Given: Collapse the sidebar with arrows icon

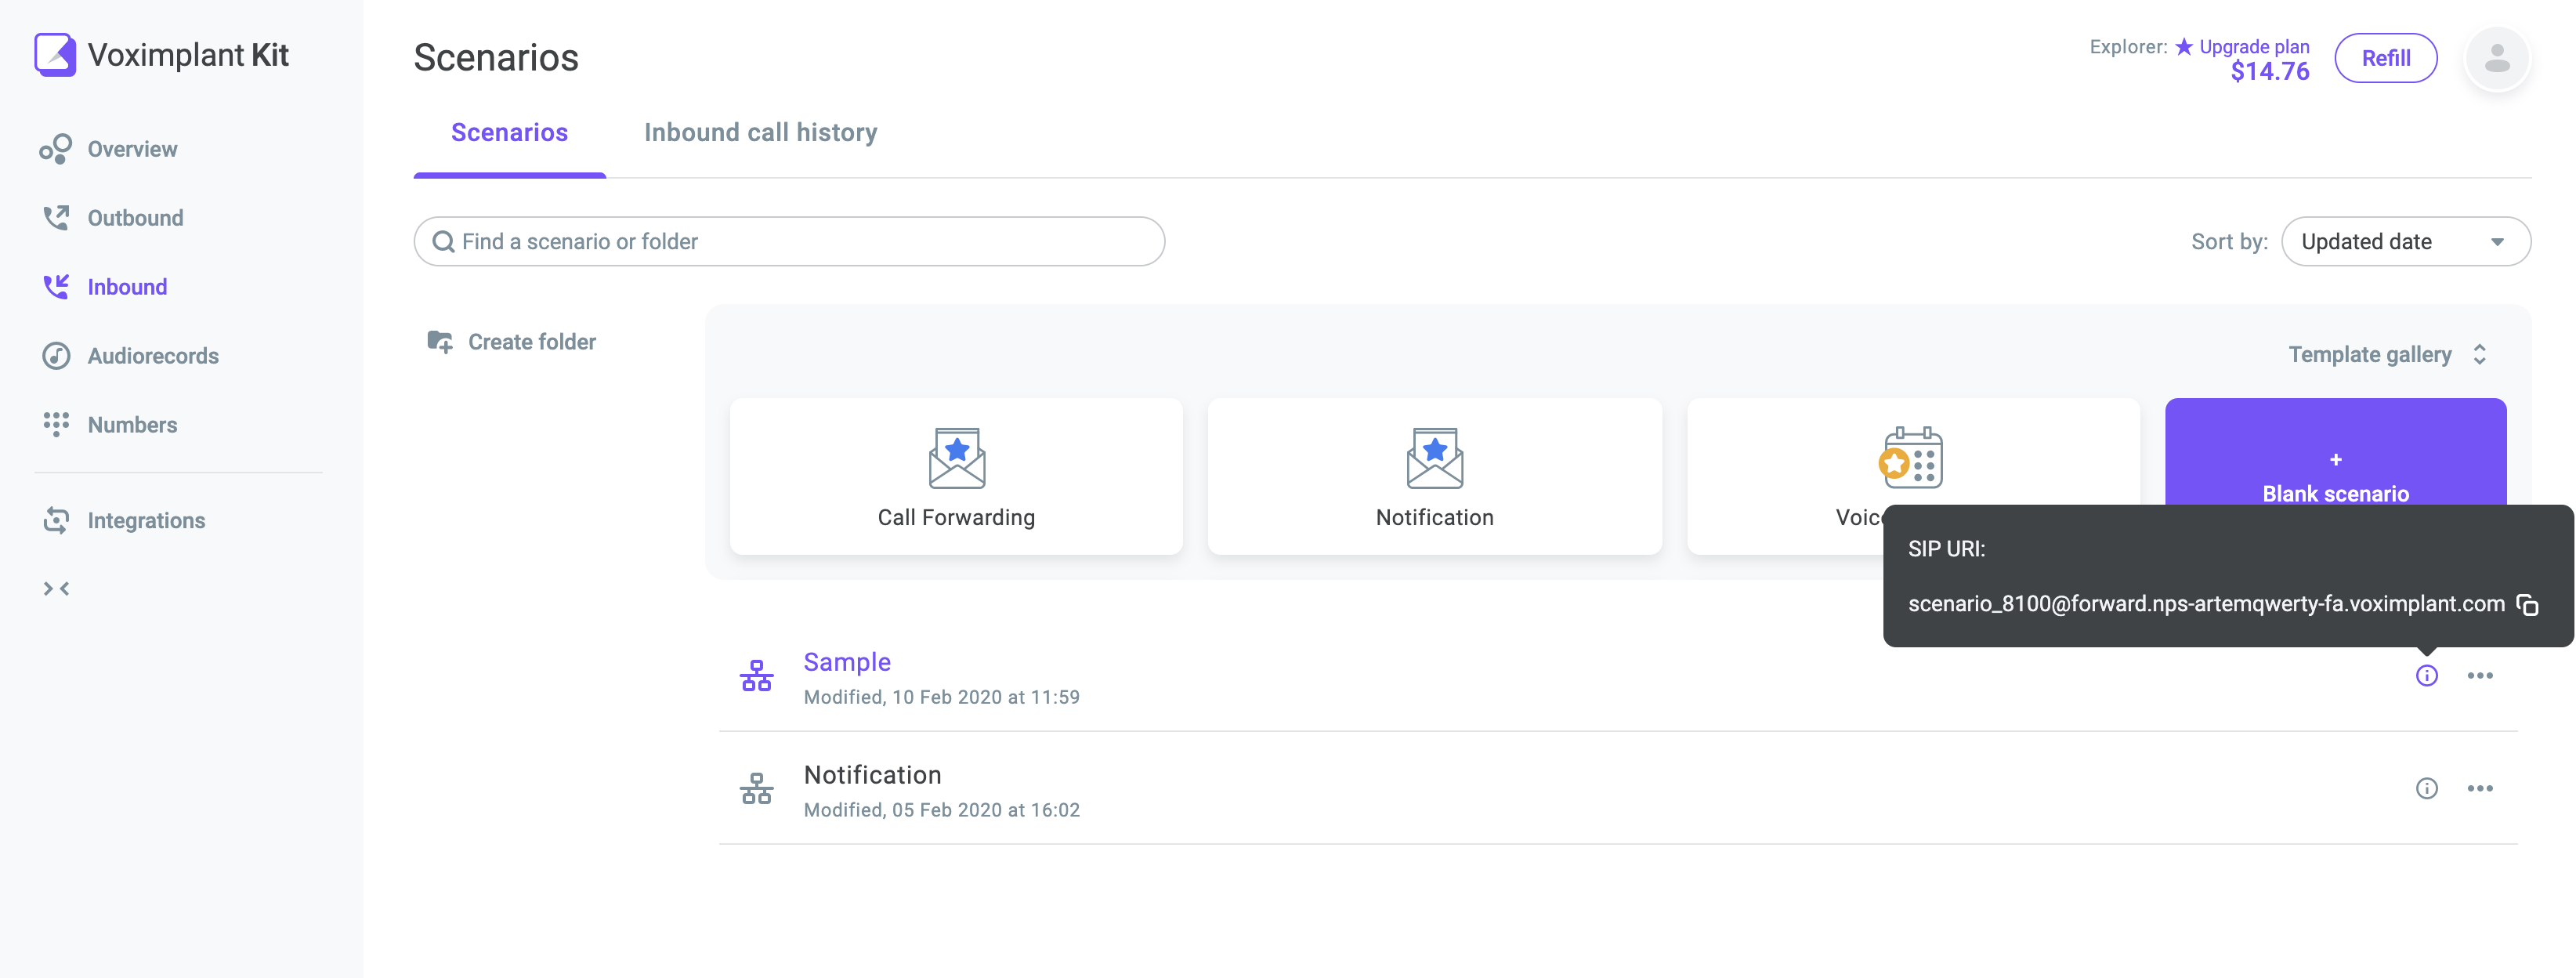Looking at the screenshot, I should click(x=56, y=589).
